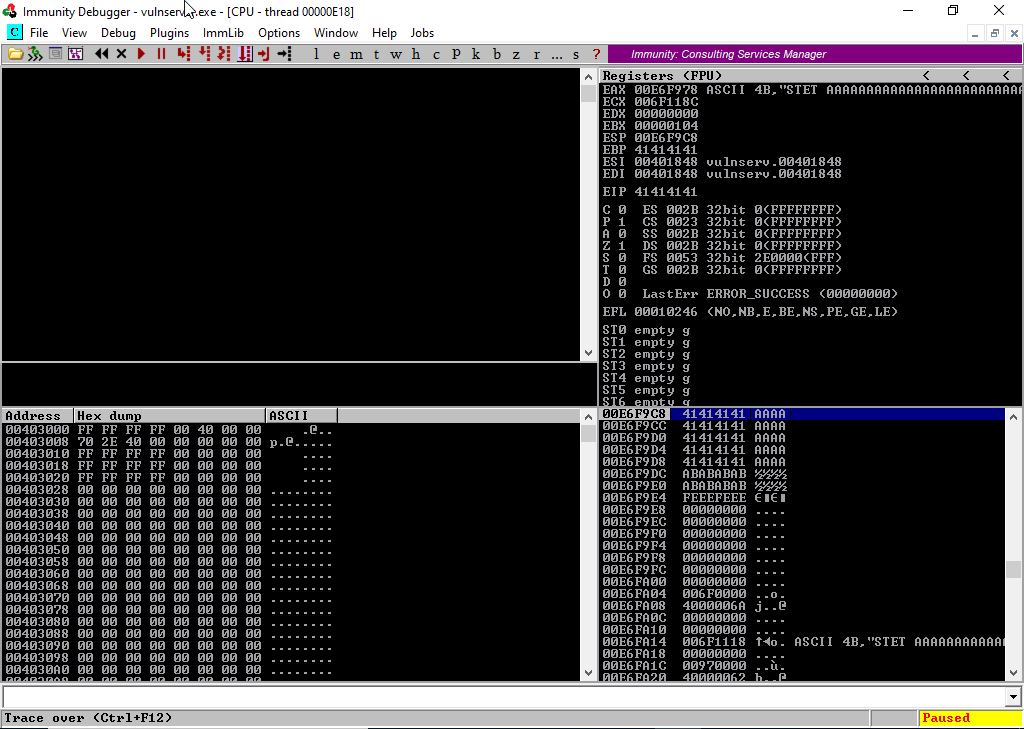Open Executable modules via 'e' button
1024x729 pixels.
[337, 54]
